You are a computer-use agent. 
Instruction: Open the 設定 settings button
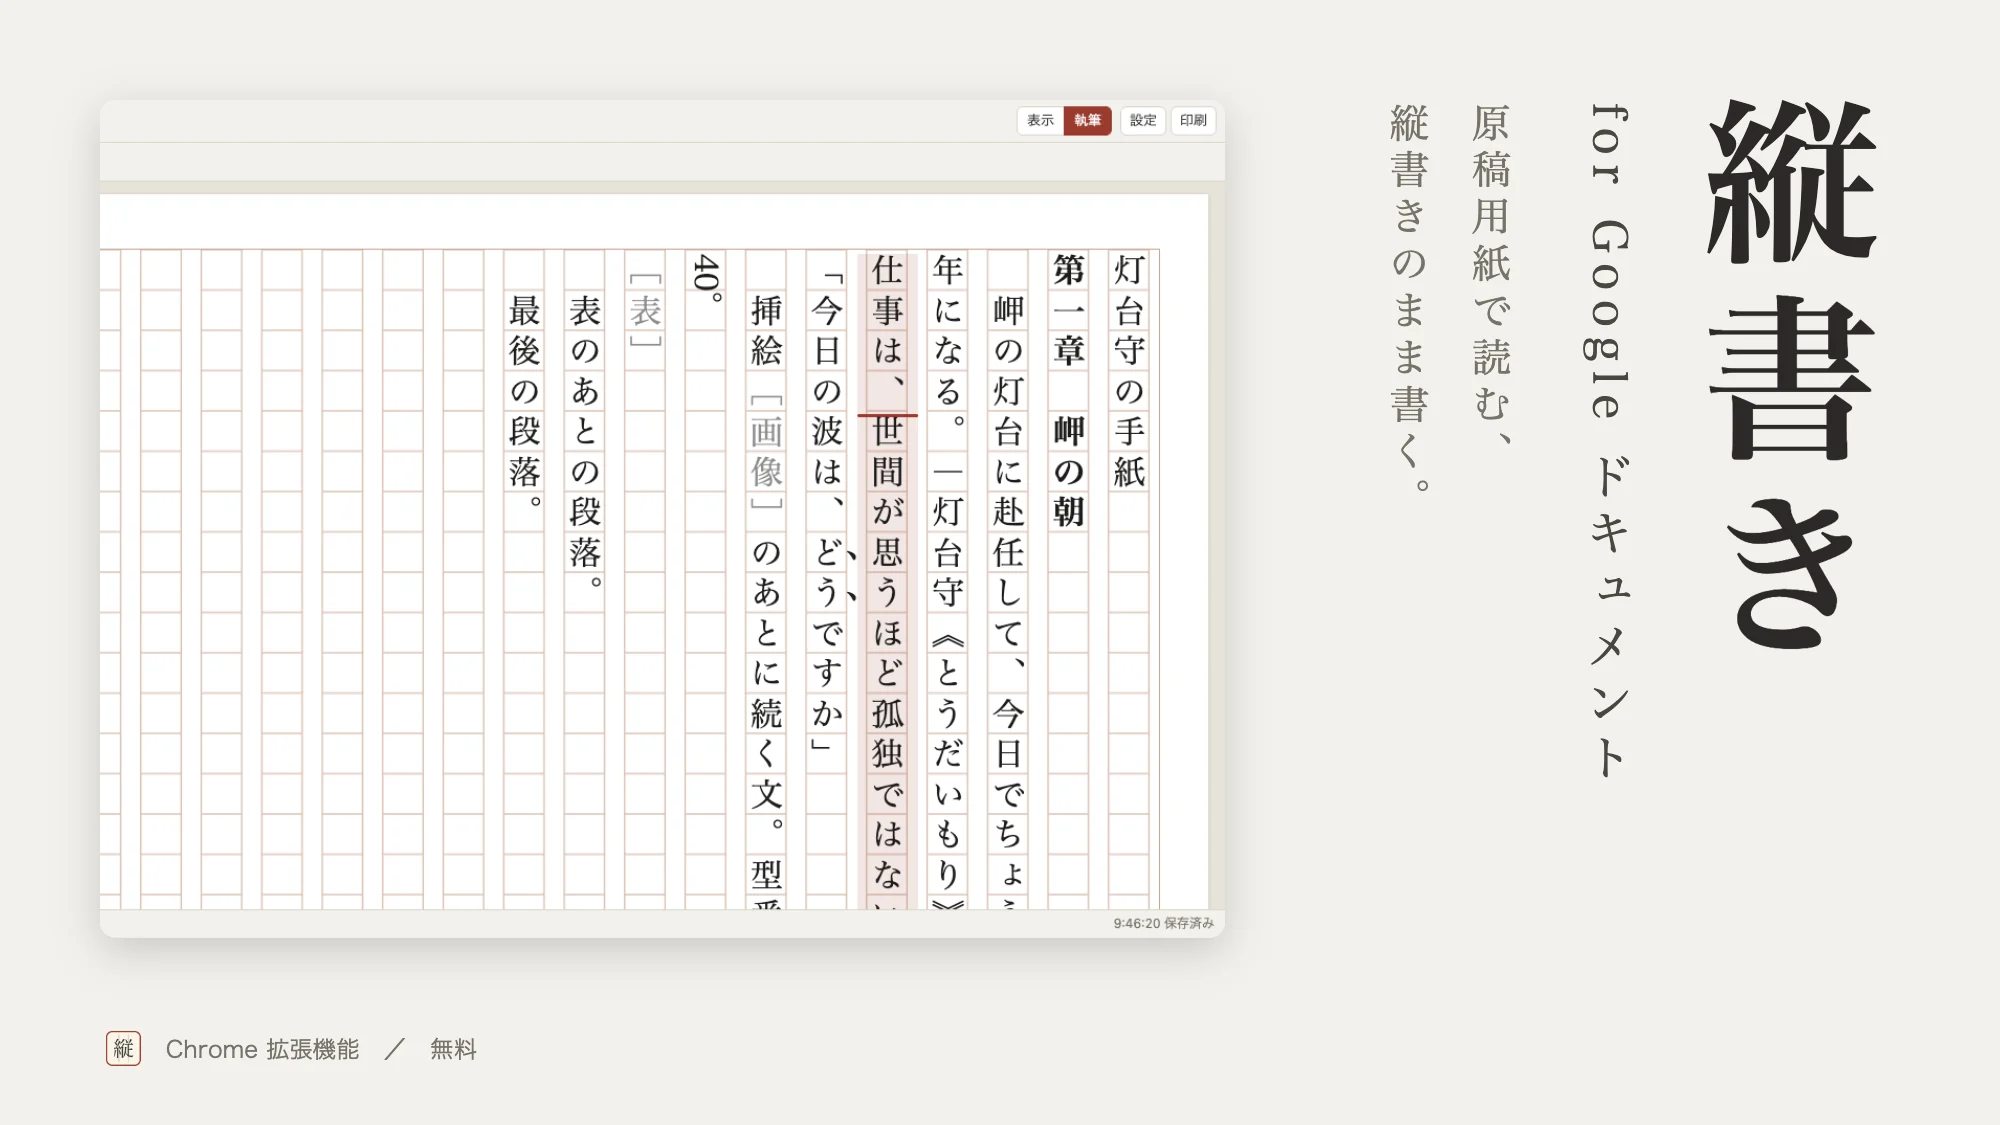pyautogui.click(x=1143, y=120)
